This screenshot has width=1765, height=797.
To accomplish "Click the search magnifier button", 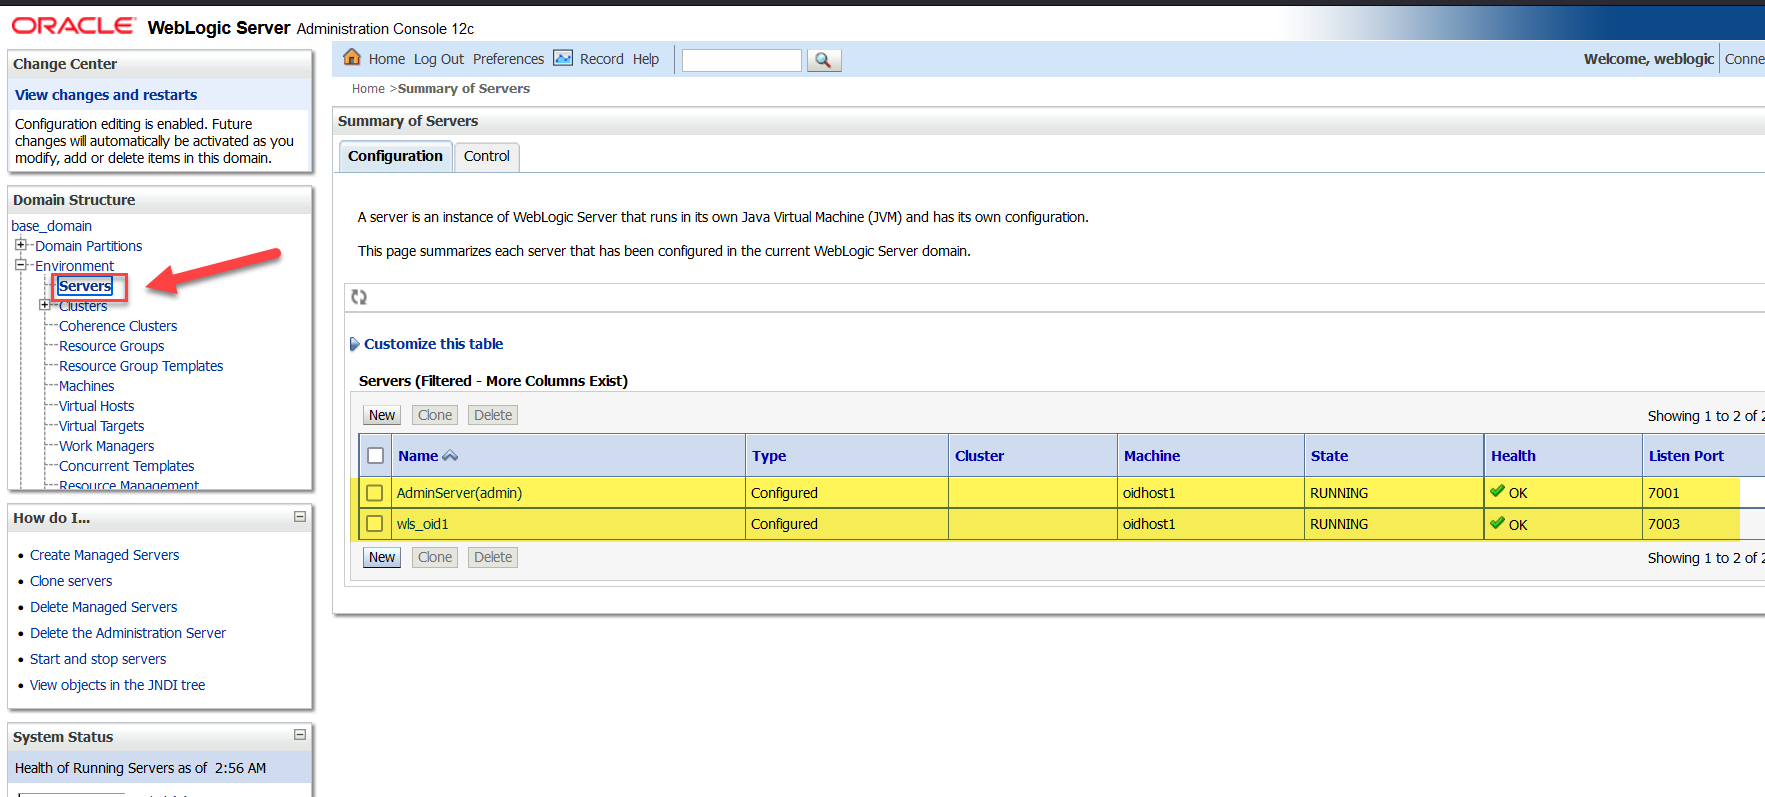I will (x=823, y=61).
